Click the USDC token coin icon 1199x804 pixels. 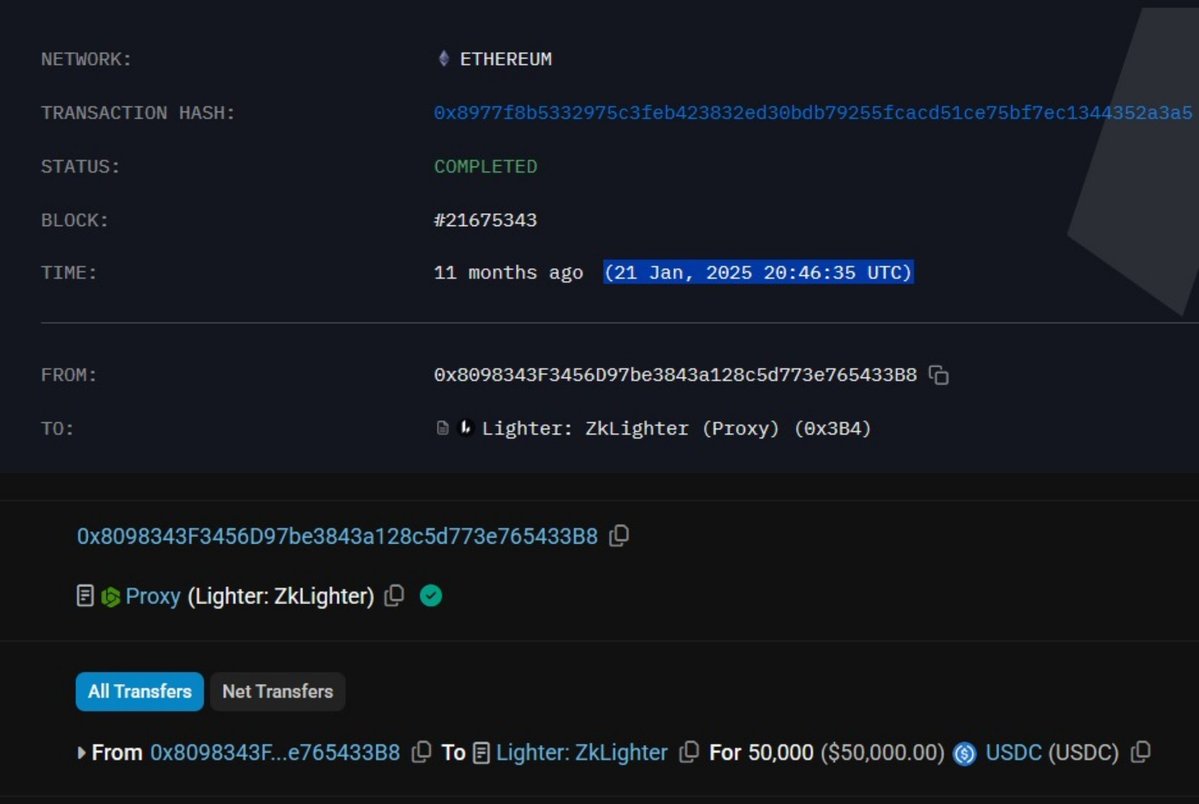pyautogui.click(x=964, y=754)
